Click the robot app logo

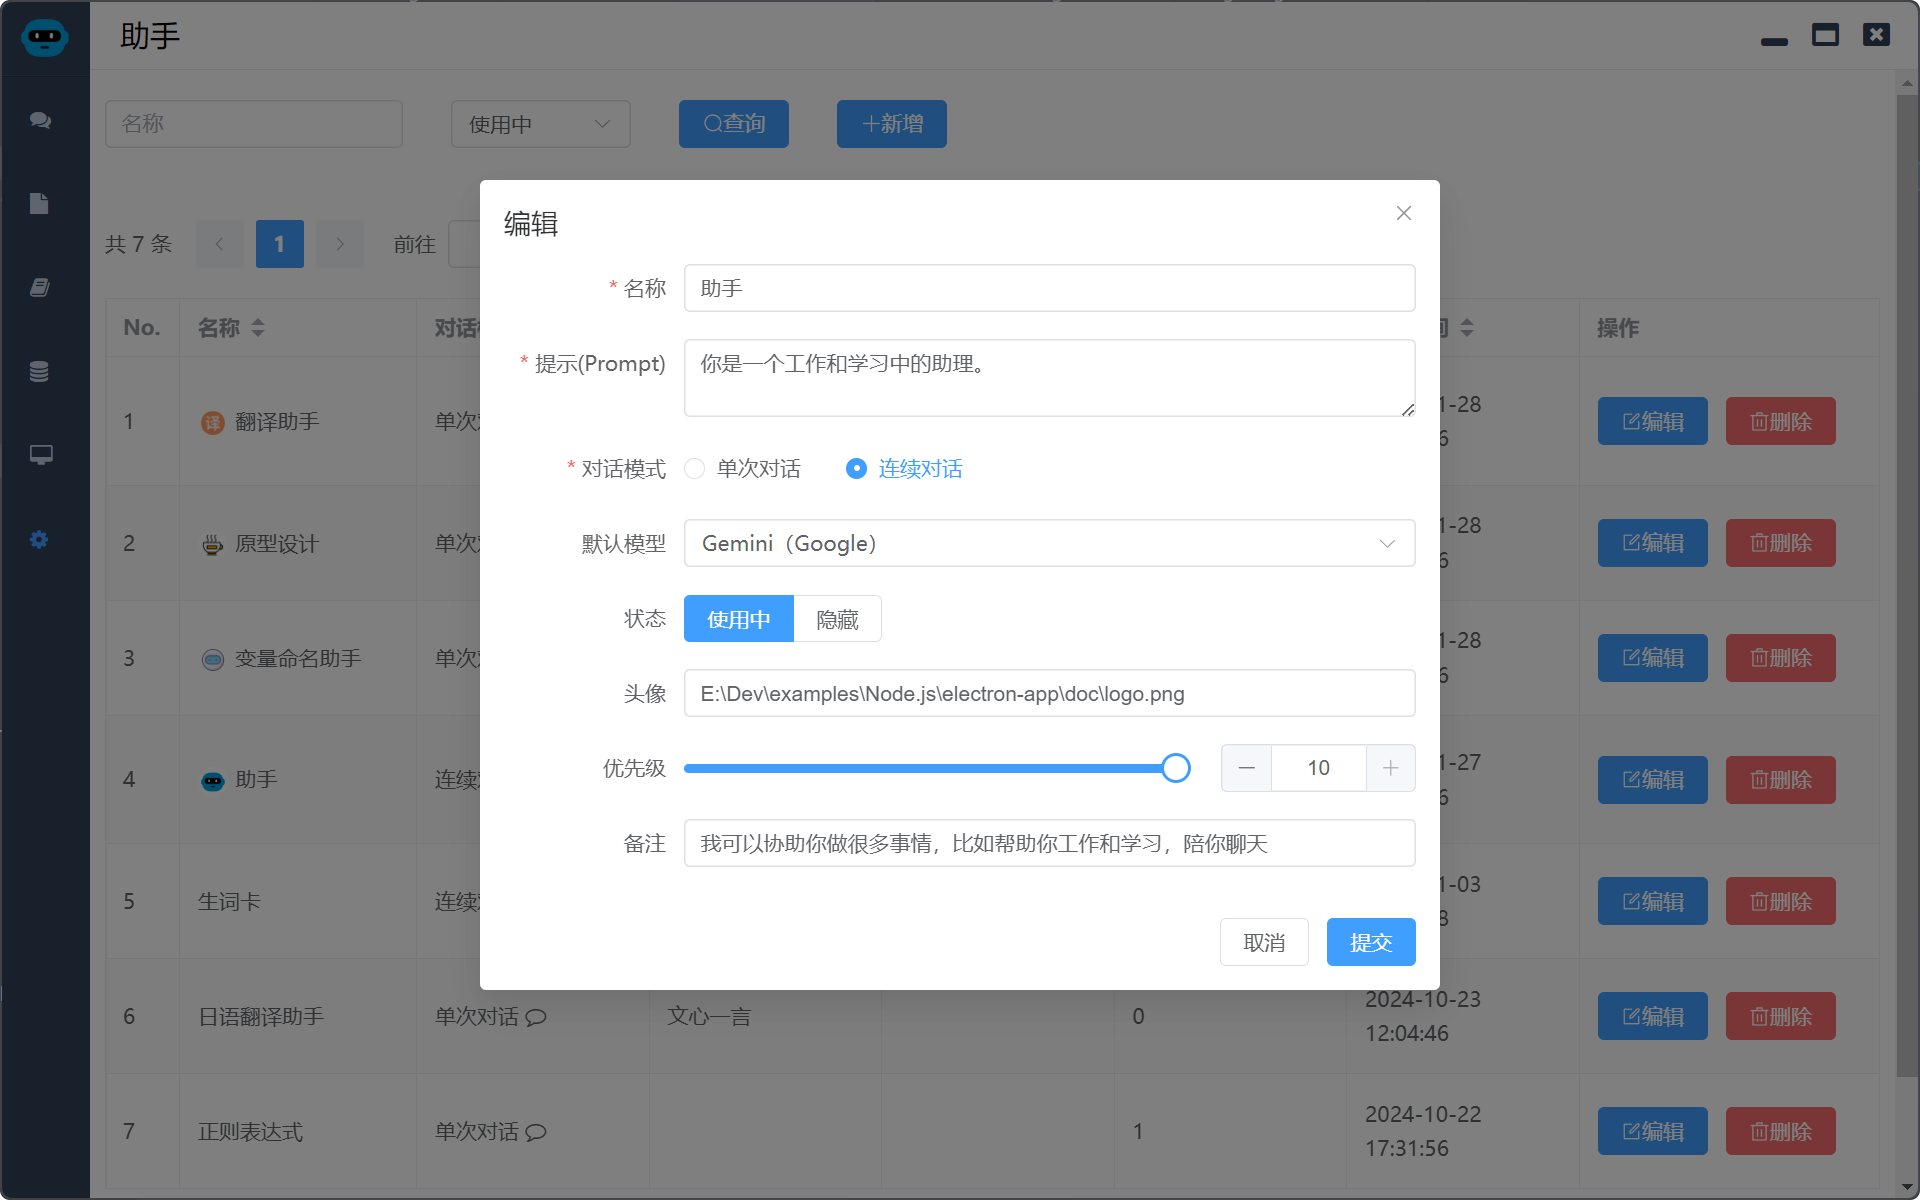44,38
